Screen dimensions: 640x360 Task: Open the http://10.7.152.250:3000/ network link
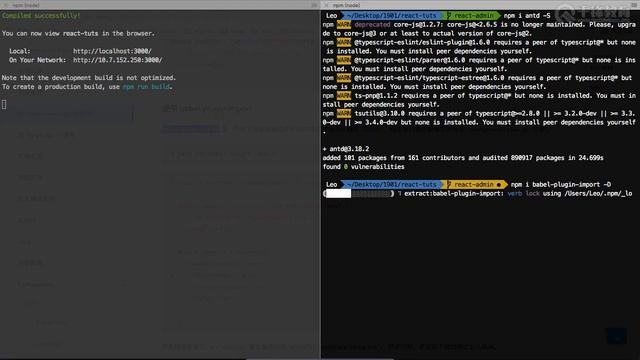pyautogui.click(x=118, y=60)
